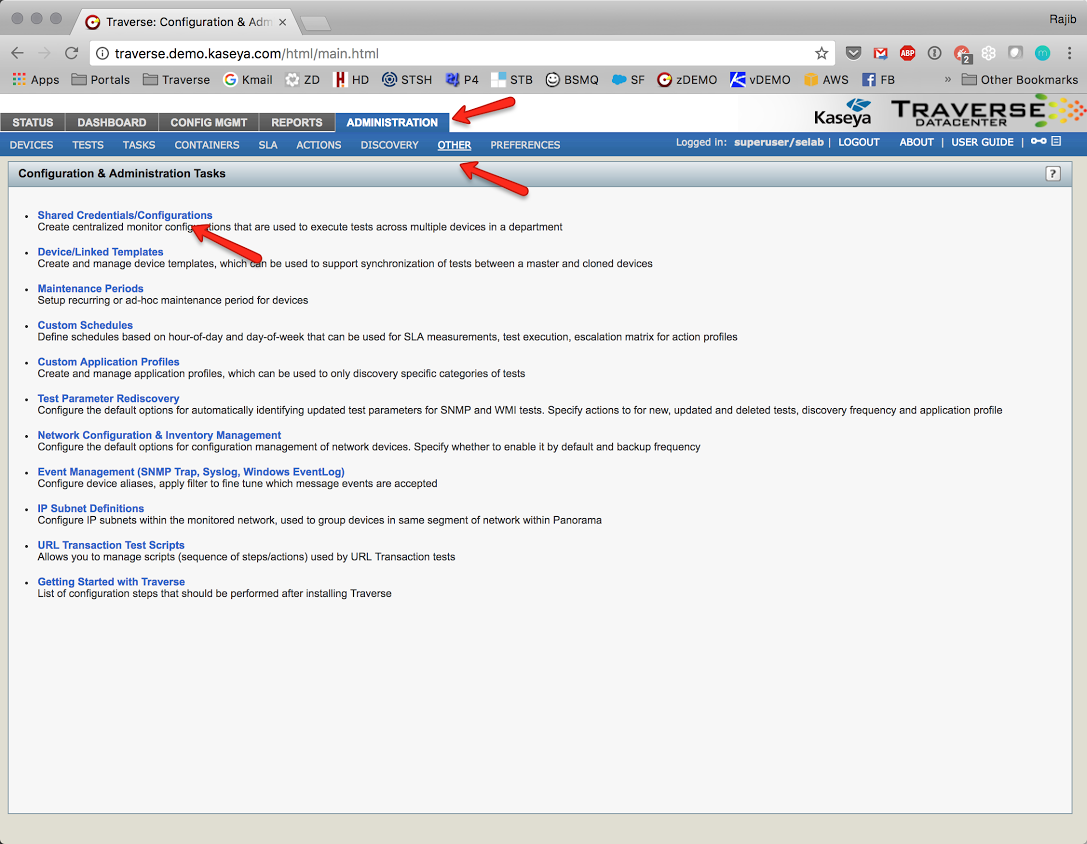Open the STSH bookmark
Image resolution: width=1087 pixels, height=844 pixels.
(408, 80)
